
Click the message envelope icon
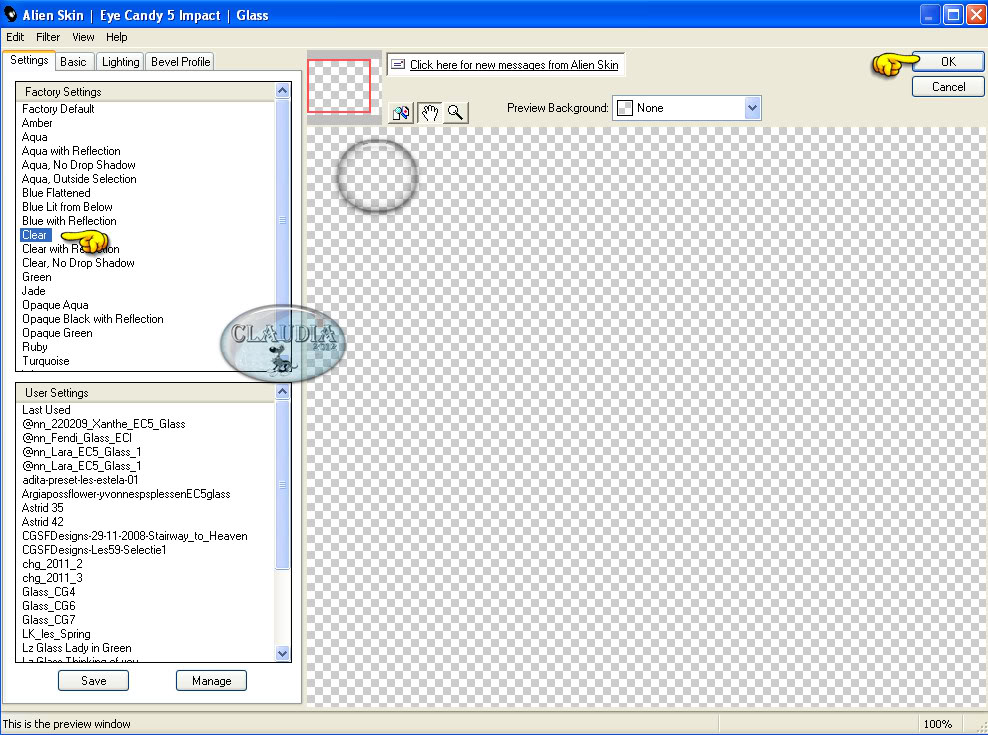pyautogui.click(x=398, y=64)
